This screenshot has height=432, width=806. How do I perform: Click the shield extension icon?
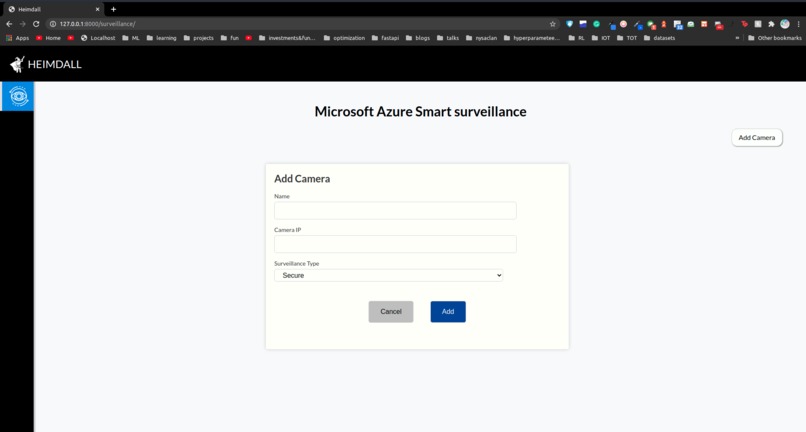tap(569, 24)
